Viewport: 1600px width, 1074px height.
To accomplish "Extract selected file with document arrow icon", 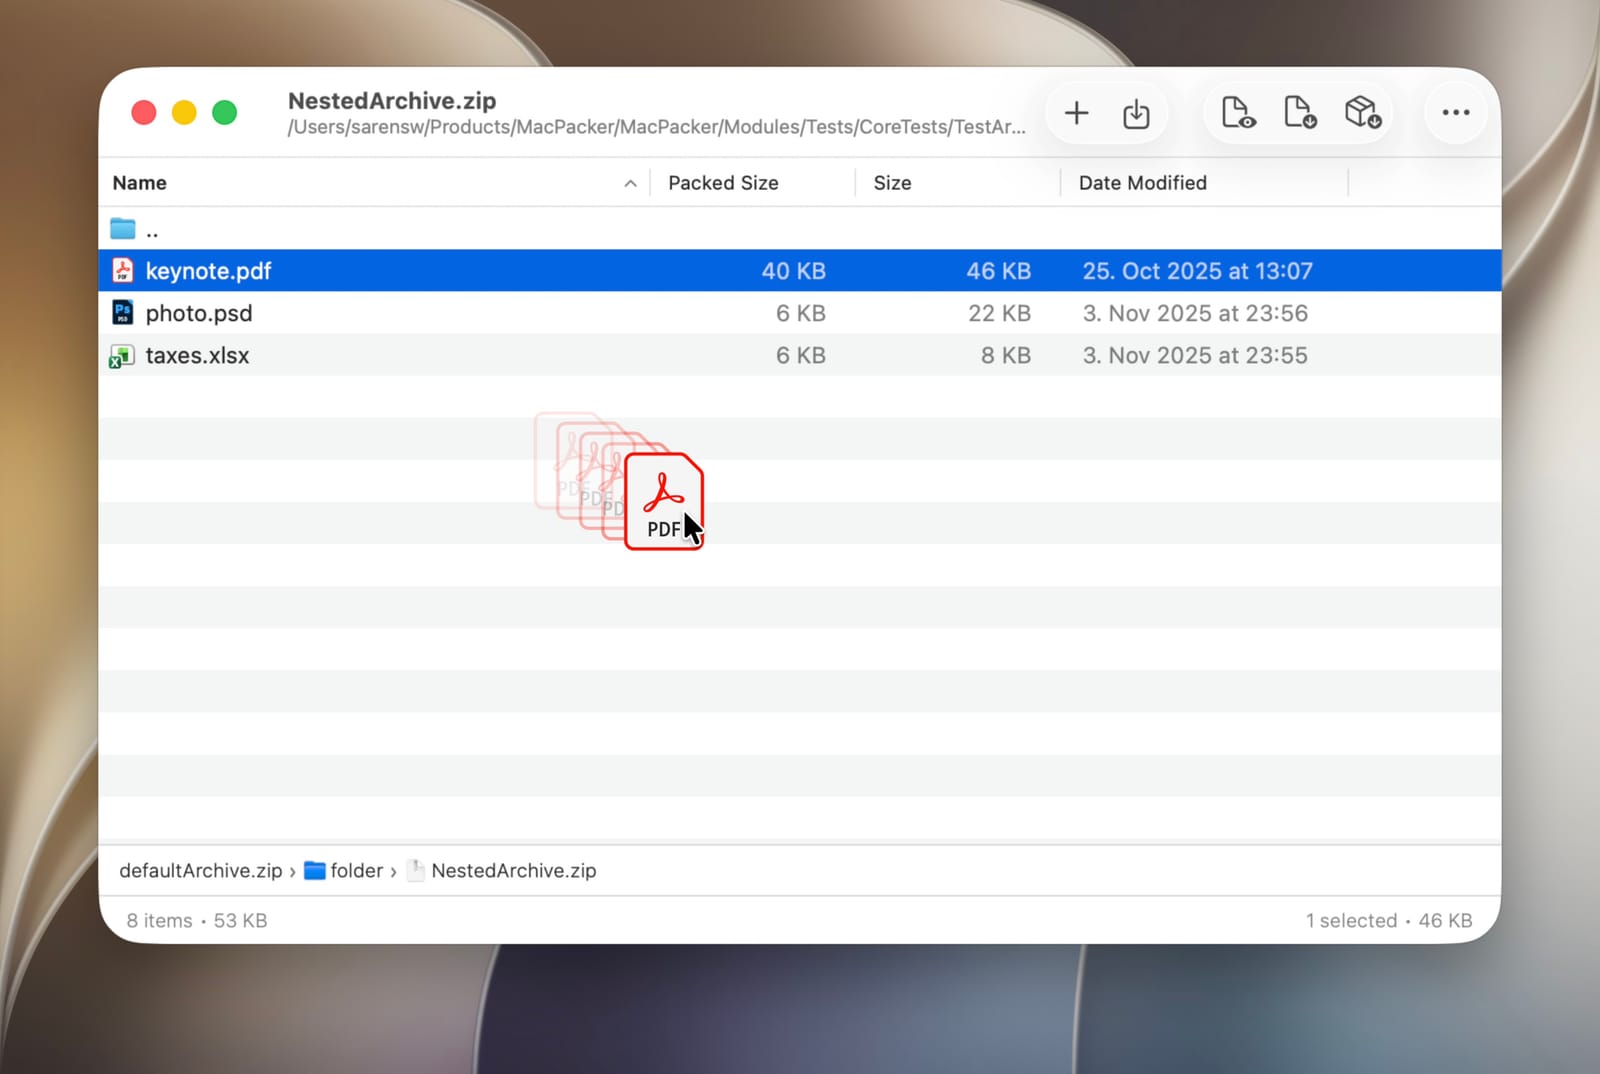I will click(x=1300, y=112).
